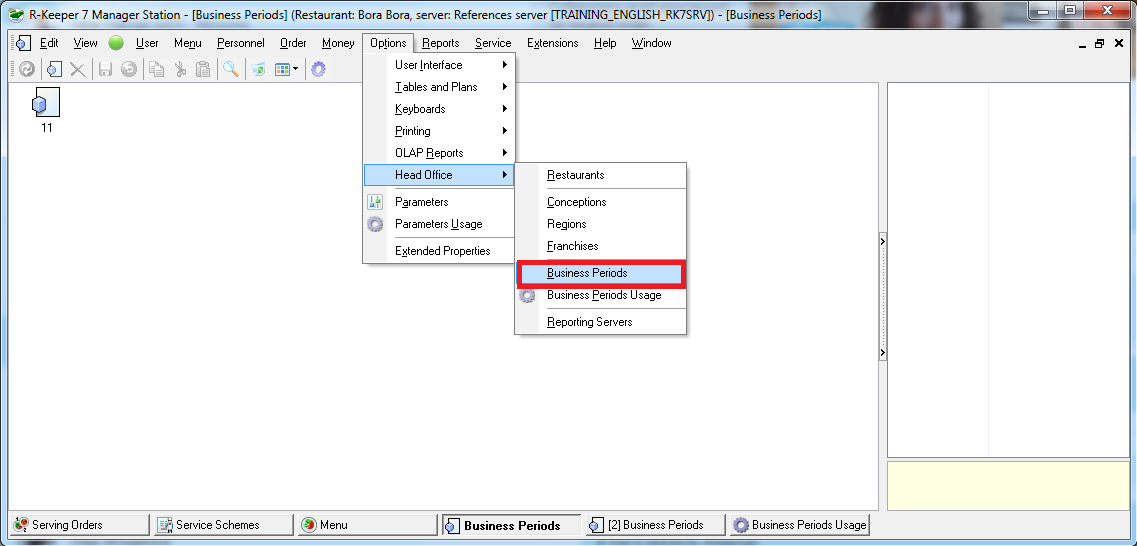Viewport: 1137px width, 546px height.
Task: Click the cut scissors icon
Action: (180, 69)
